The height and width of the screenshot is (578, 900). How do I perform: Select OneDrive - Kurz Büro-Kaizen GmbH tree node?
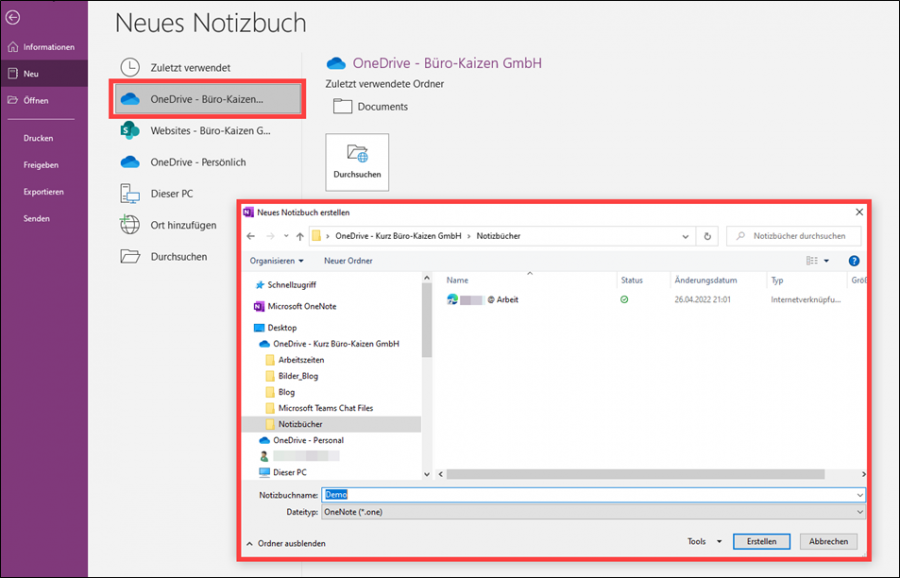(x=329, y=344)
